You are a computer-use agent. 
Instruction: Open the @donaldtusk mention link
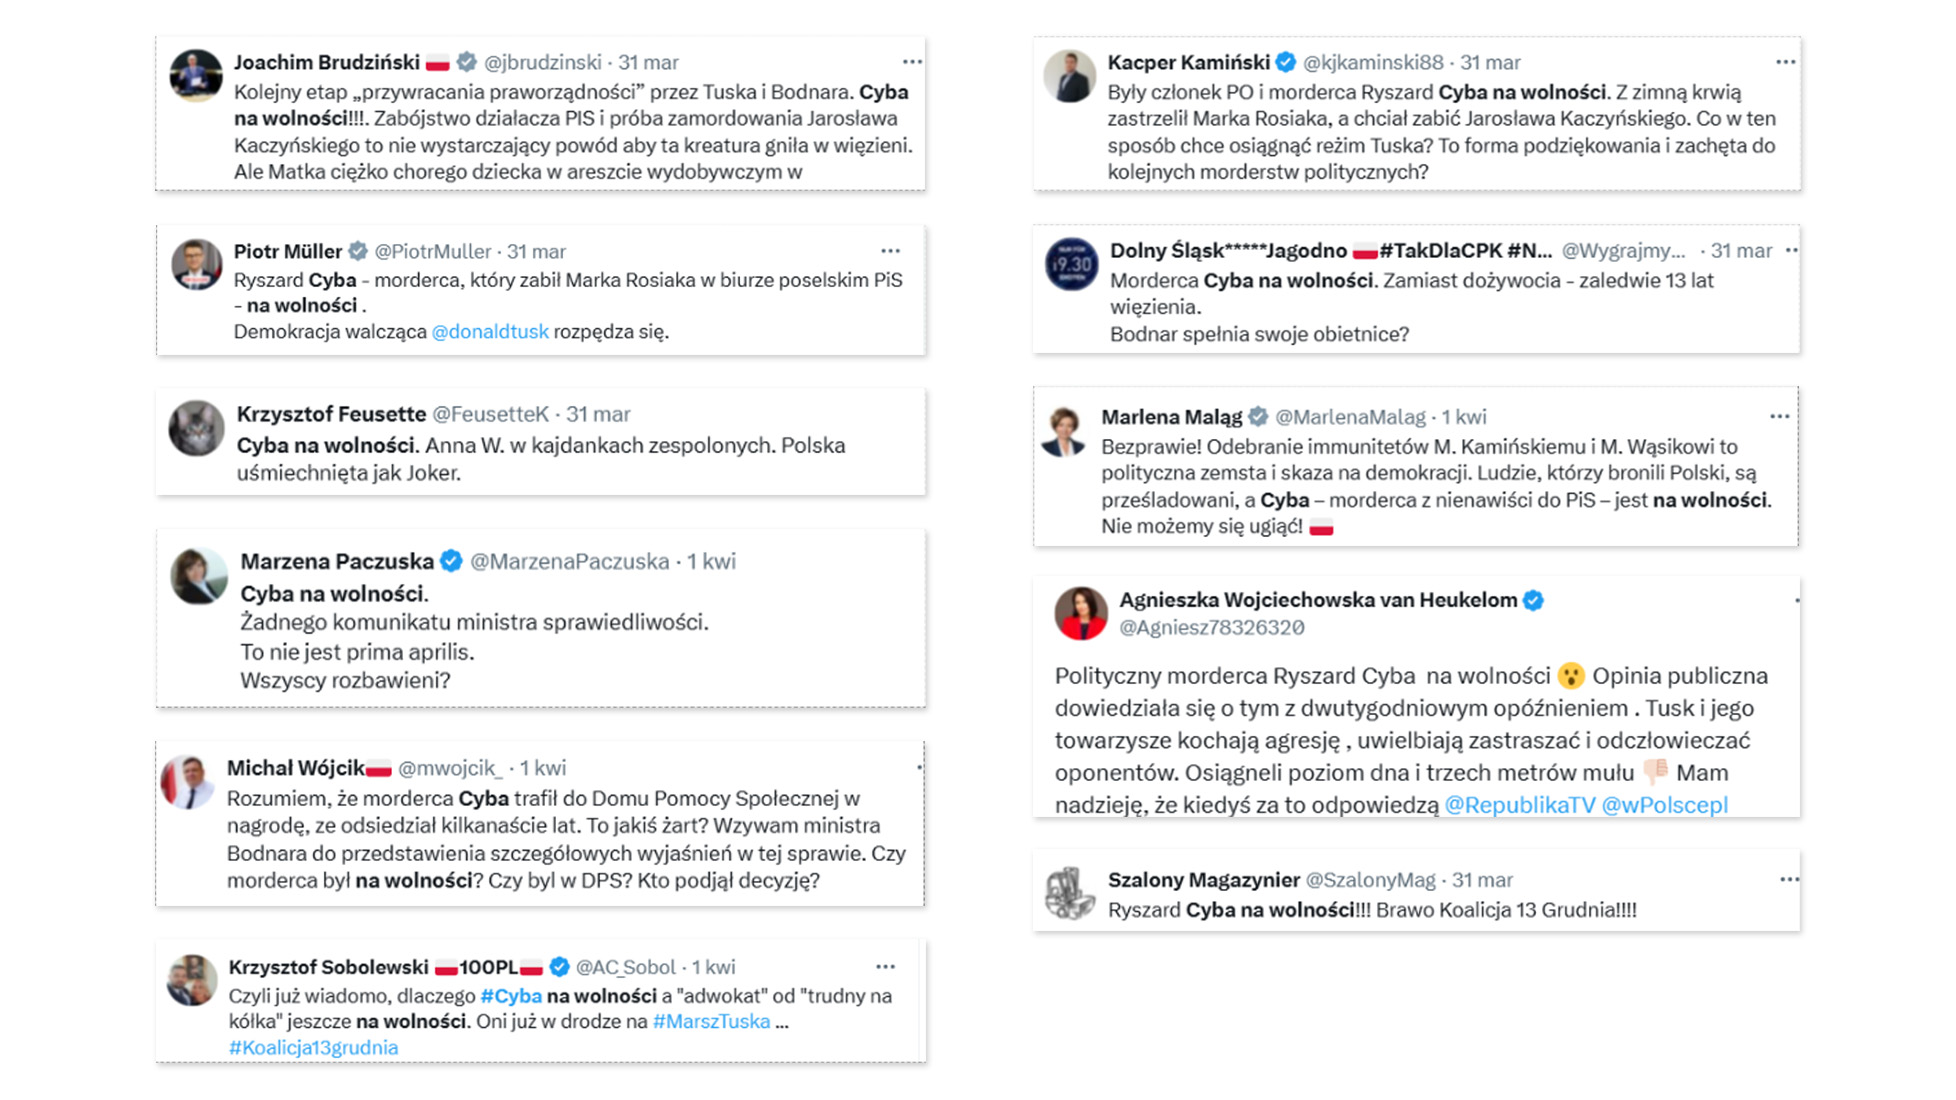pos(490,331)
